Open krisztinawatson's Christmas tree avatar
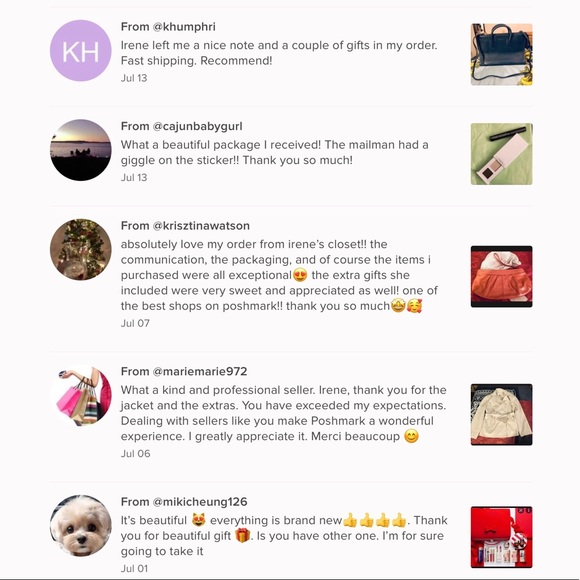 [x=81, y=249]
